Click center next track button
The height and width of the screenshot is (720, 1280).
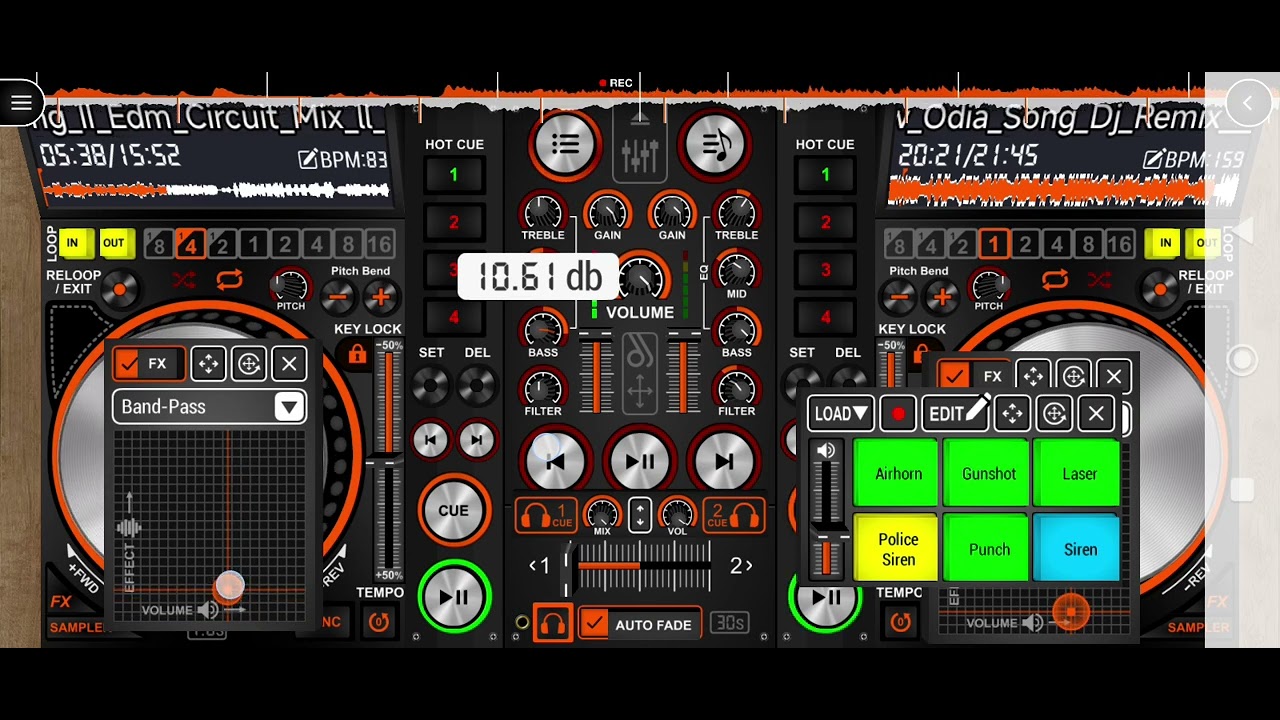724,461
